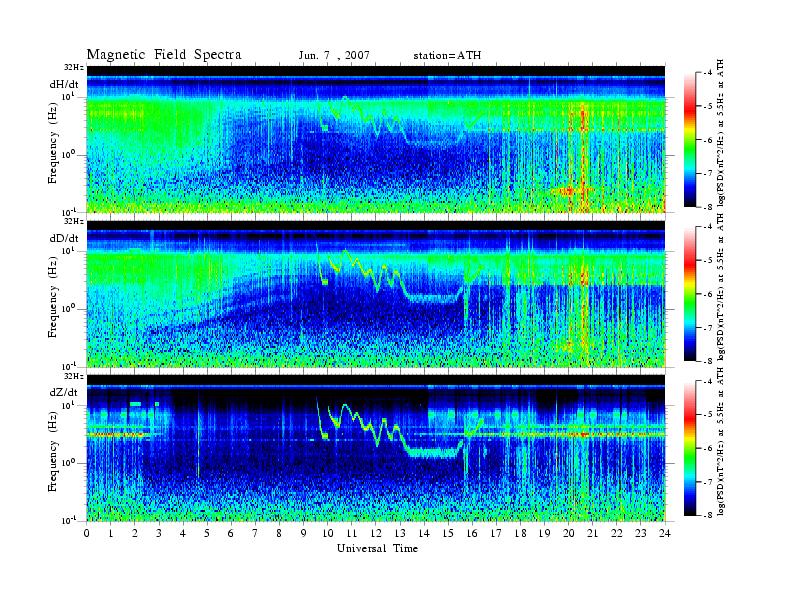The image size is (792, 612).
Task: Select the "dZ/dt" panel label
Action: (x=64, y=392)
